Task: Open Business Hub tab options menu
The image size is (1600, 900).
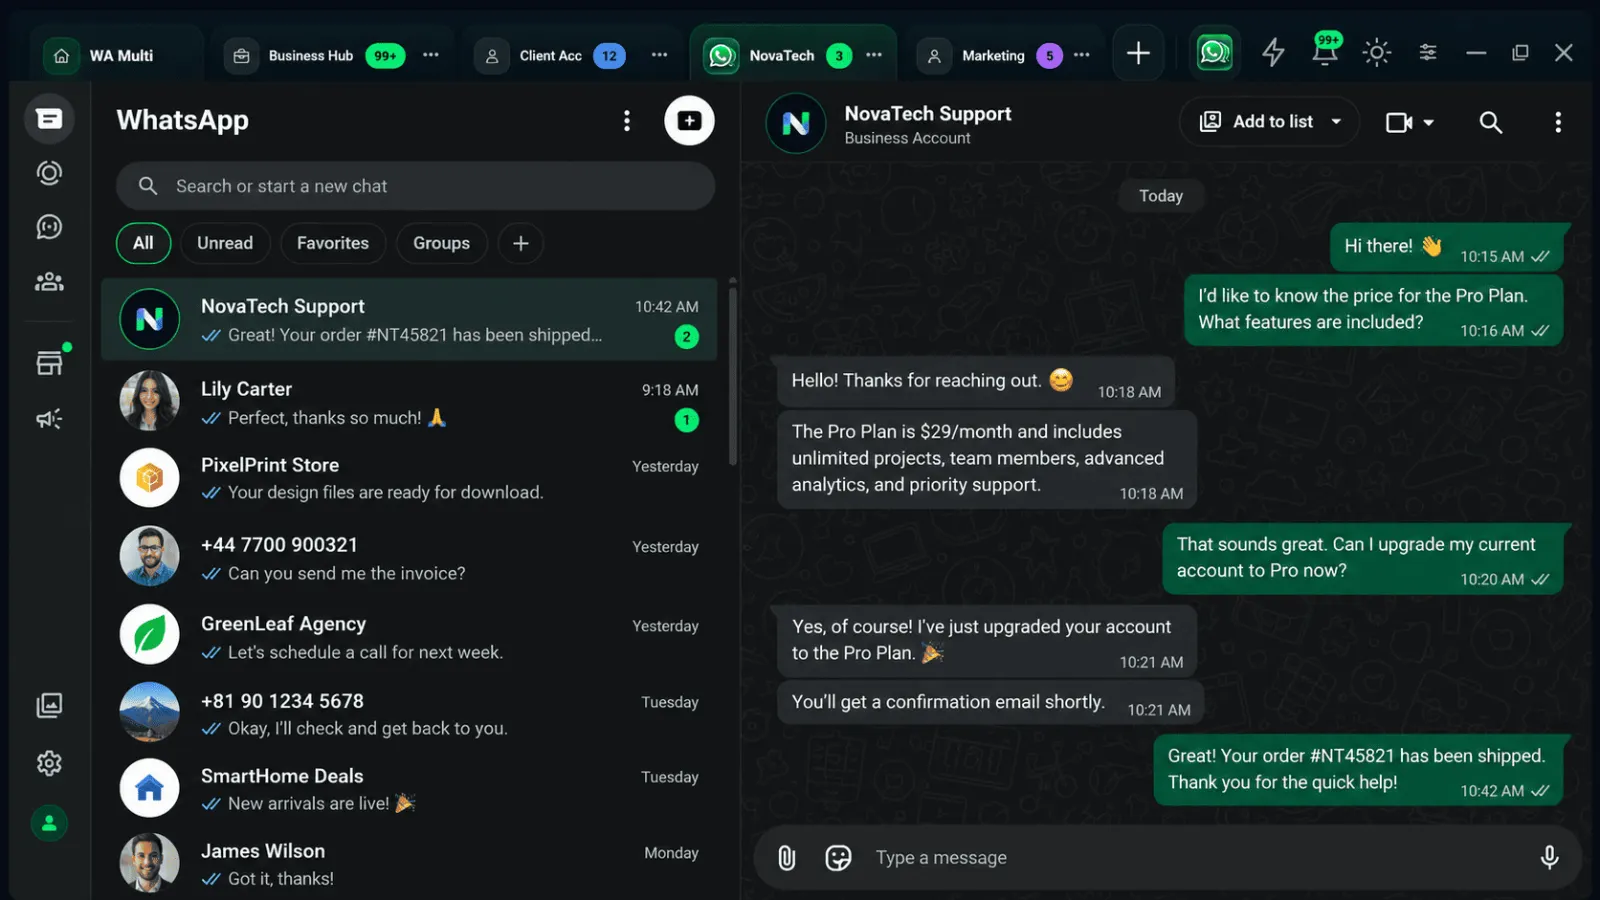Action: click(x=431, y=55)
